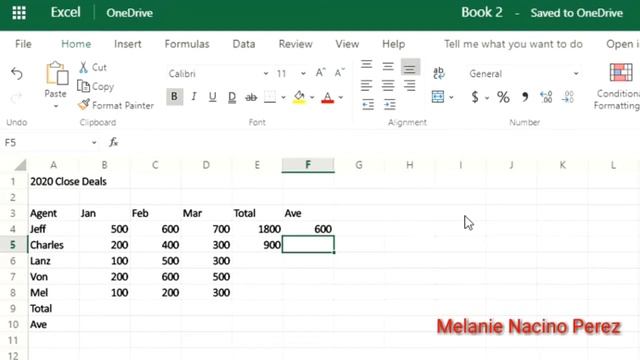Expand the currency format dropdown arrow
Viewport: 640px width, 360px height.
tap(487, 98)
